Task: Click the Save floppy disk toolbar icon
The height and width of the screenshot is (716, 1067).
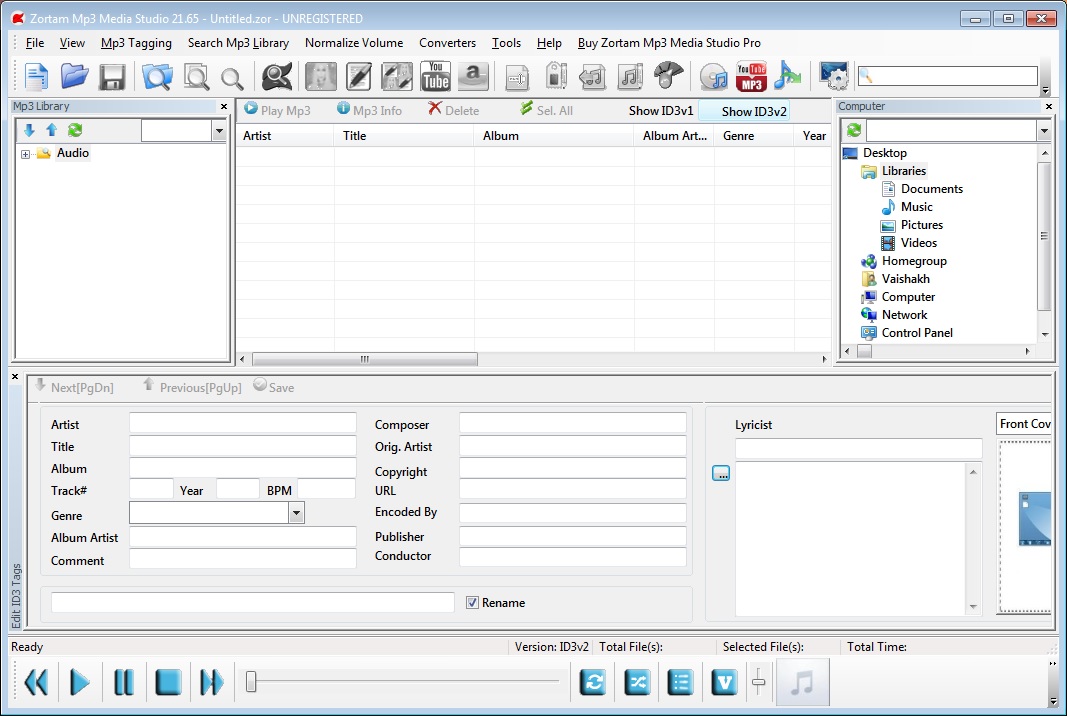Action: pos(111,76)
